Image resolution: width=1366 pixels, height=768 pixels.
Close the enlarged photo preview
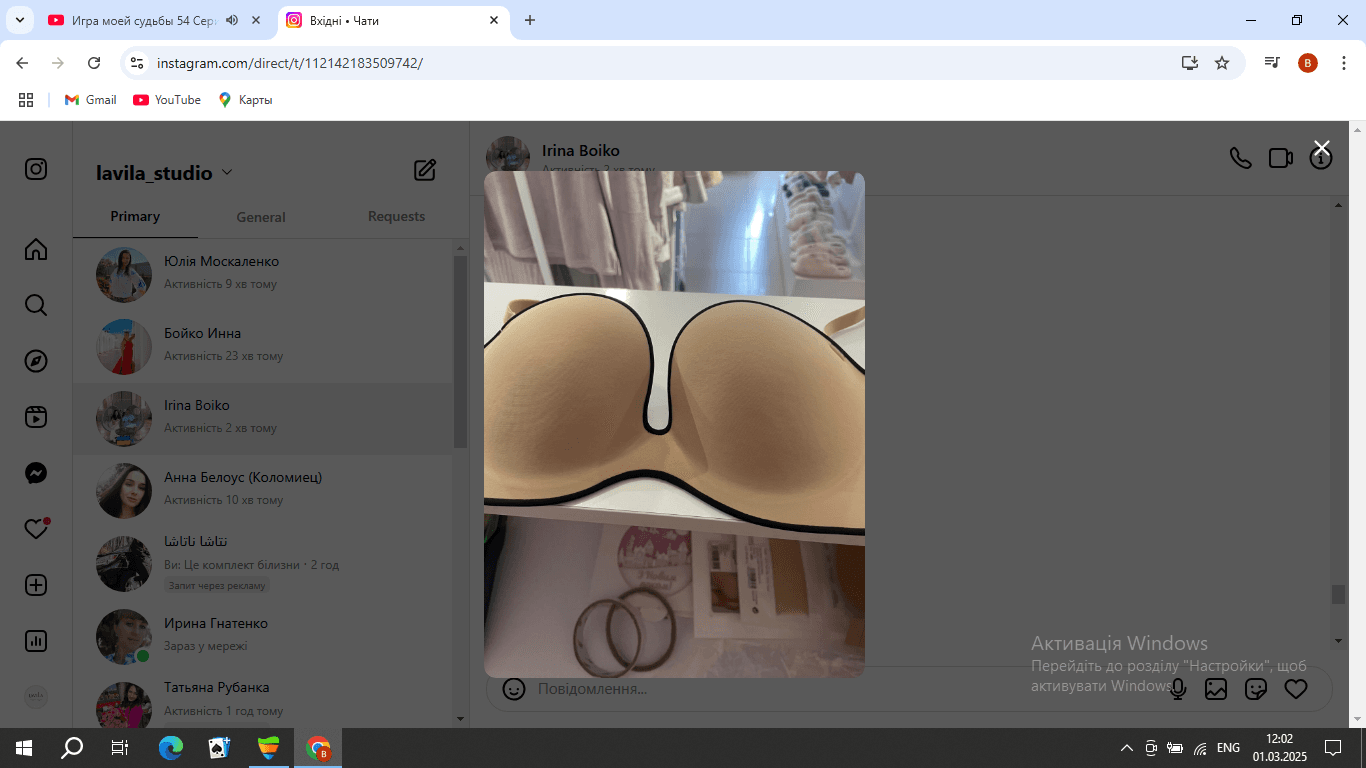tap(1321, 148)
